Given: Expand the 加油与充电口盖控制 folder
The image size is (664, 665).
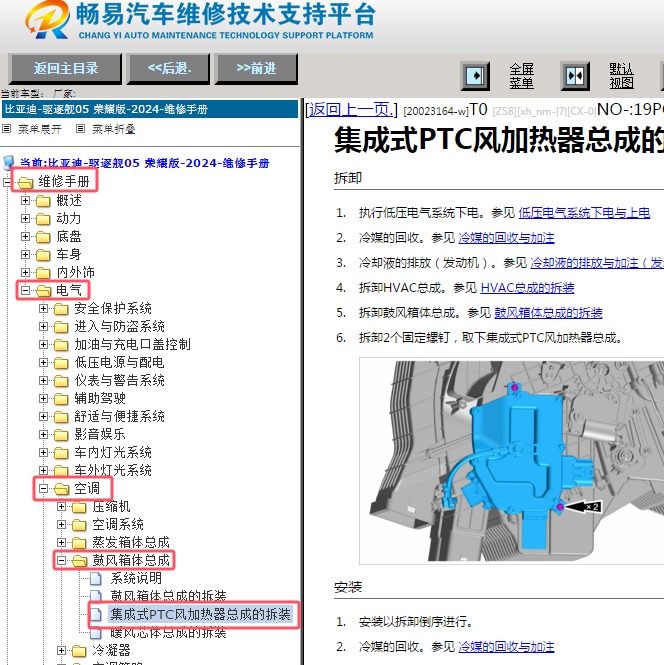Looking at the screenshot, I should pos(43,344).
